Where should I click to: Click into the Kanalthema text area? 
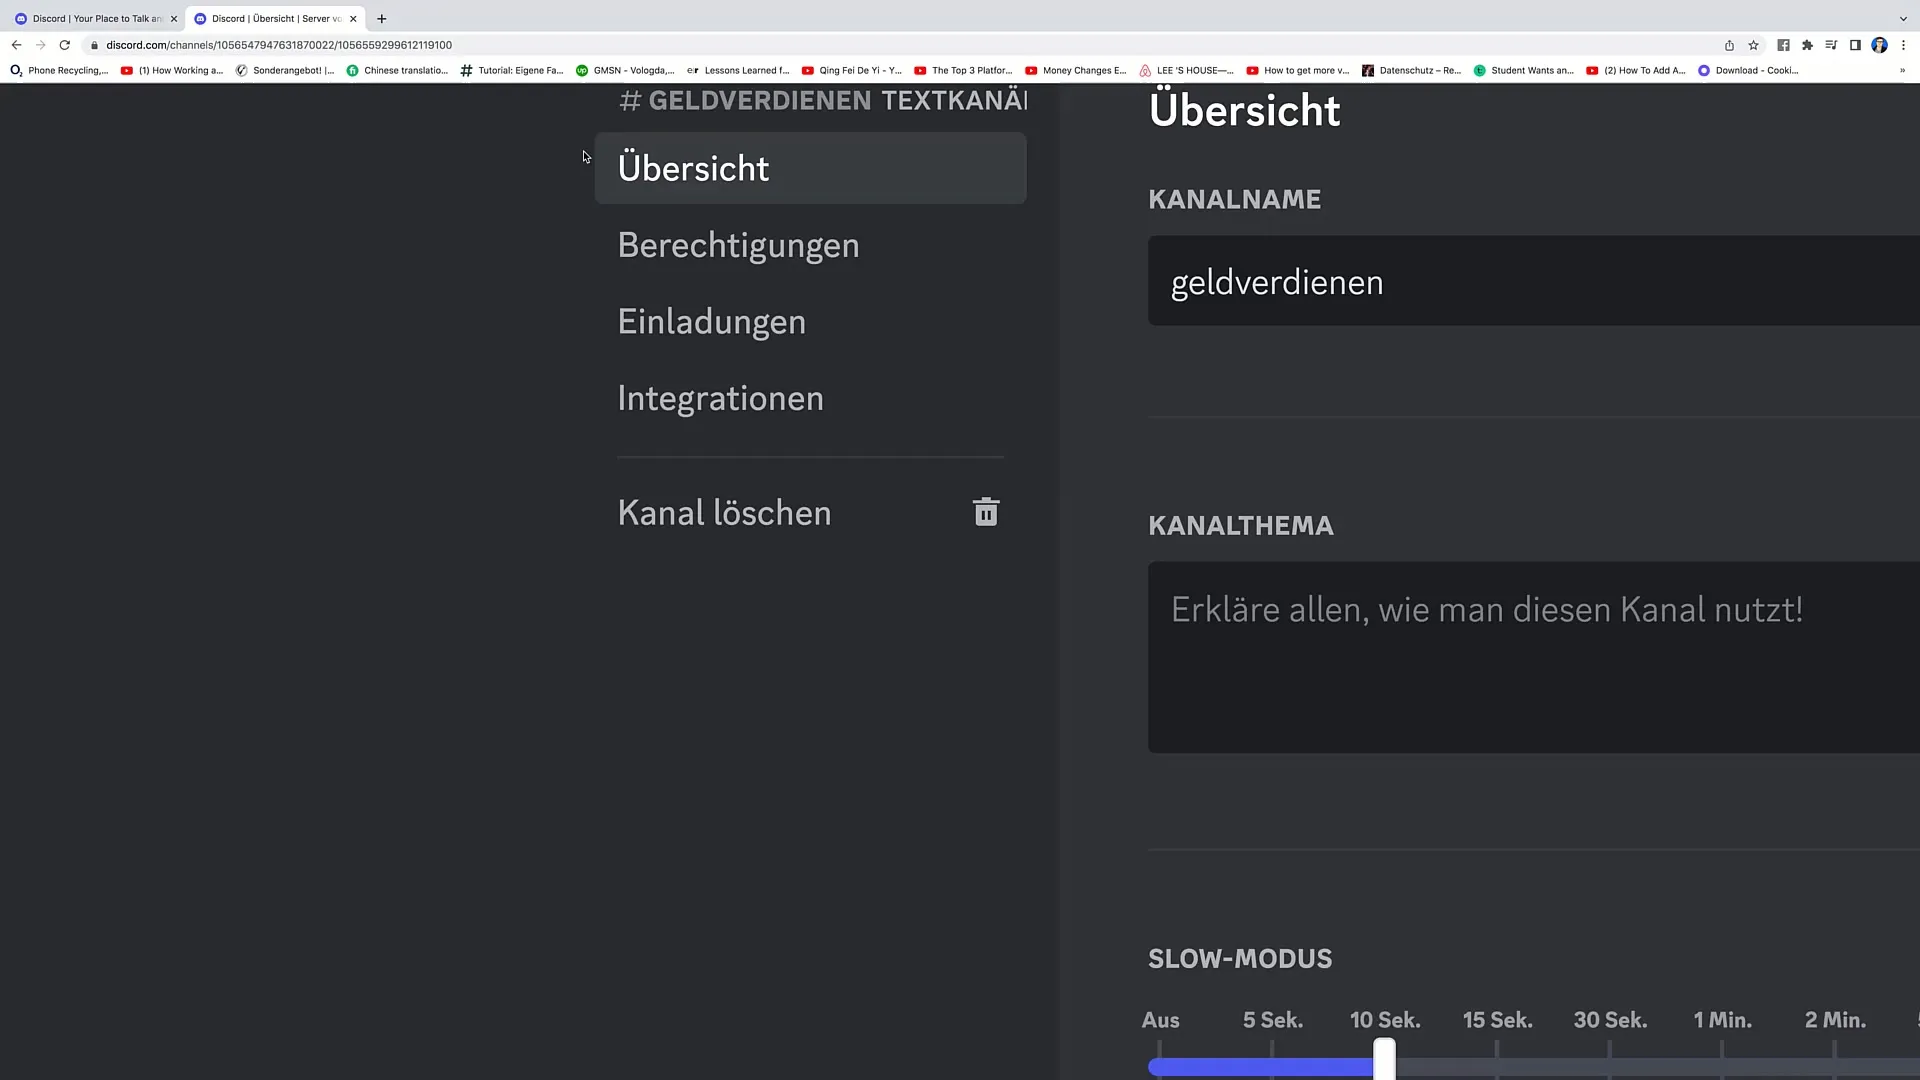[x=1534, y=657]
